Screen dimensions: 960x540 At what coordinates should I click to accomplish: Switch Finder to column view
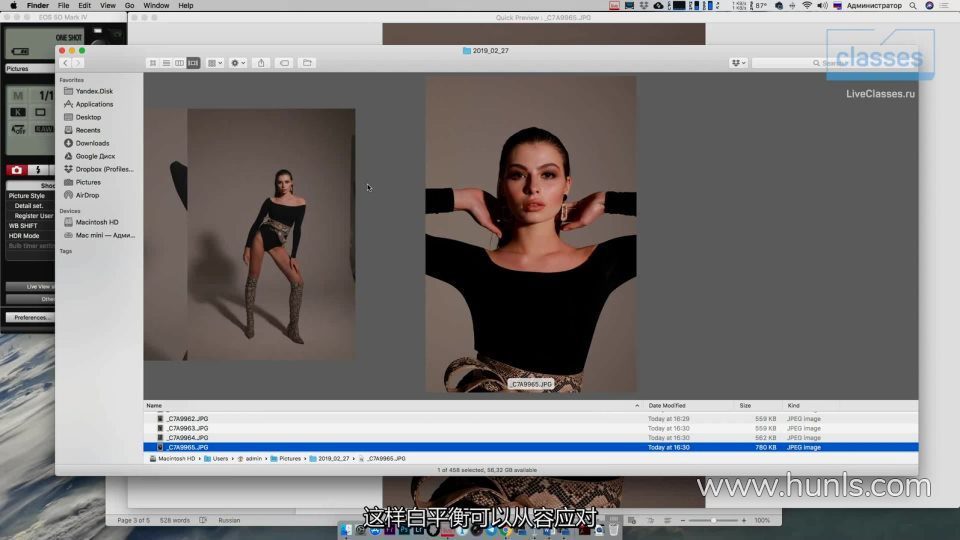tap(180, 63)
